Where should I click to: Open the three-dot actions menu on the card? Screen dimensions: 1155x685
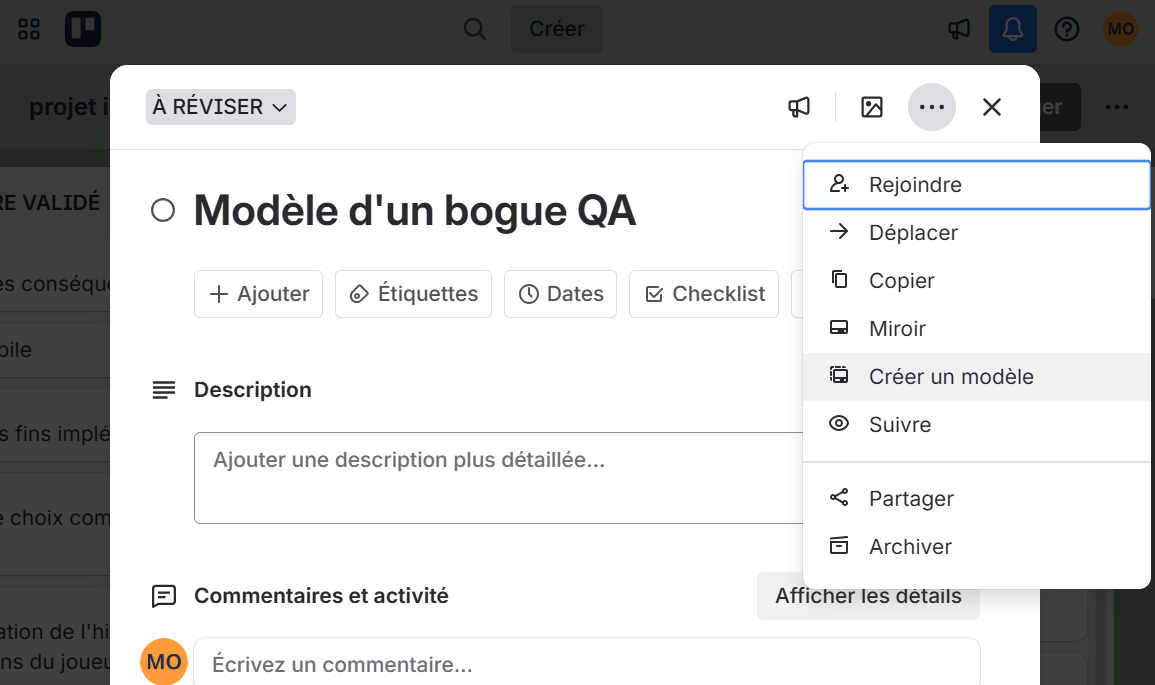click(932, 107)
